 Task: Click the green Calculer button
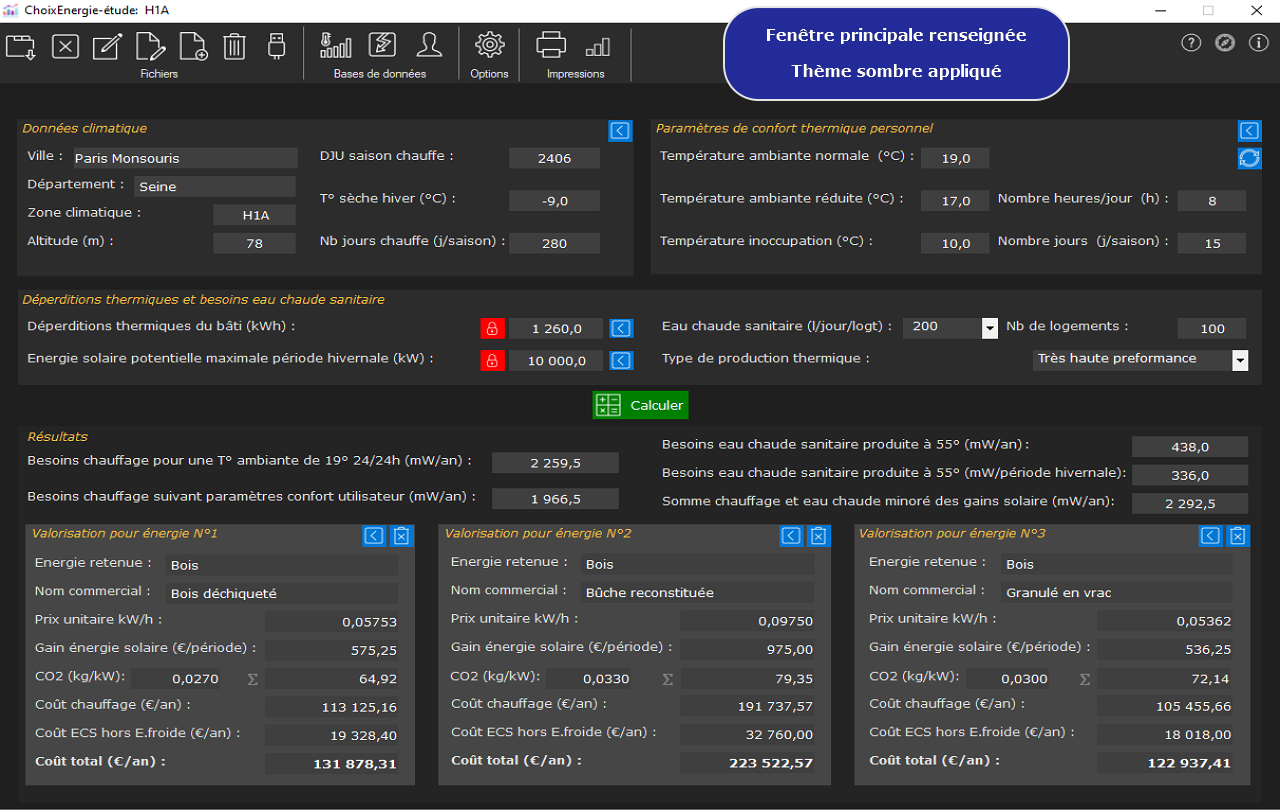point(640,405)
